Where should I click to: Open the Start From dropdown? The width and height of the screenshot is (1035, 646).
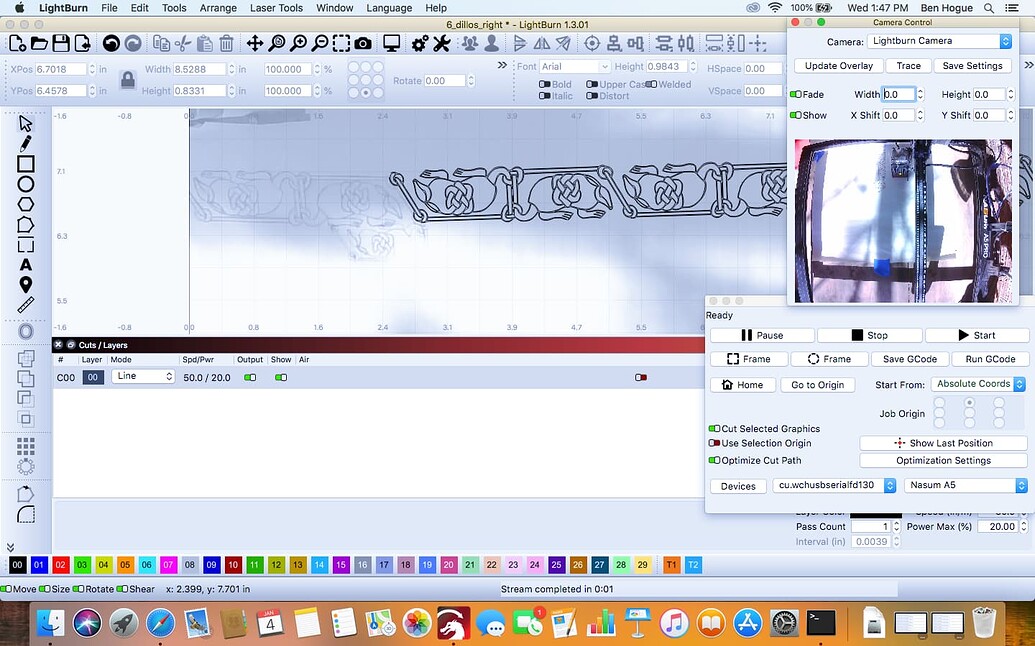[978, 384]
